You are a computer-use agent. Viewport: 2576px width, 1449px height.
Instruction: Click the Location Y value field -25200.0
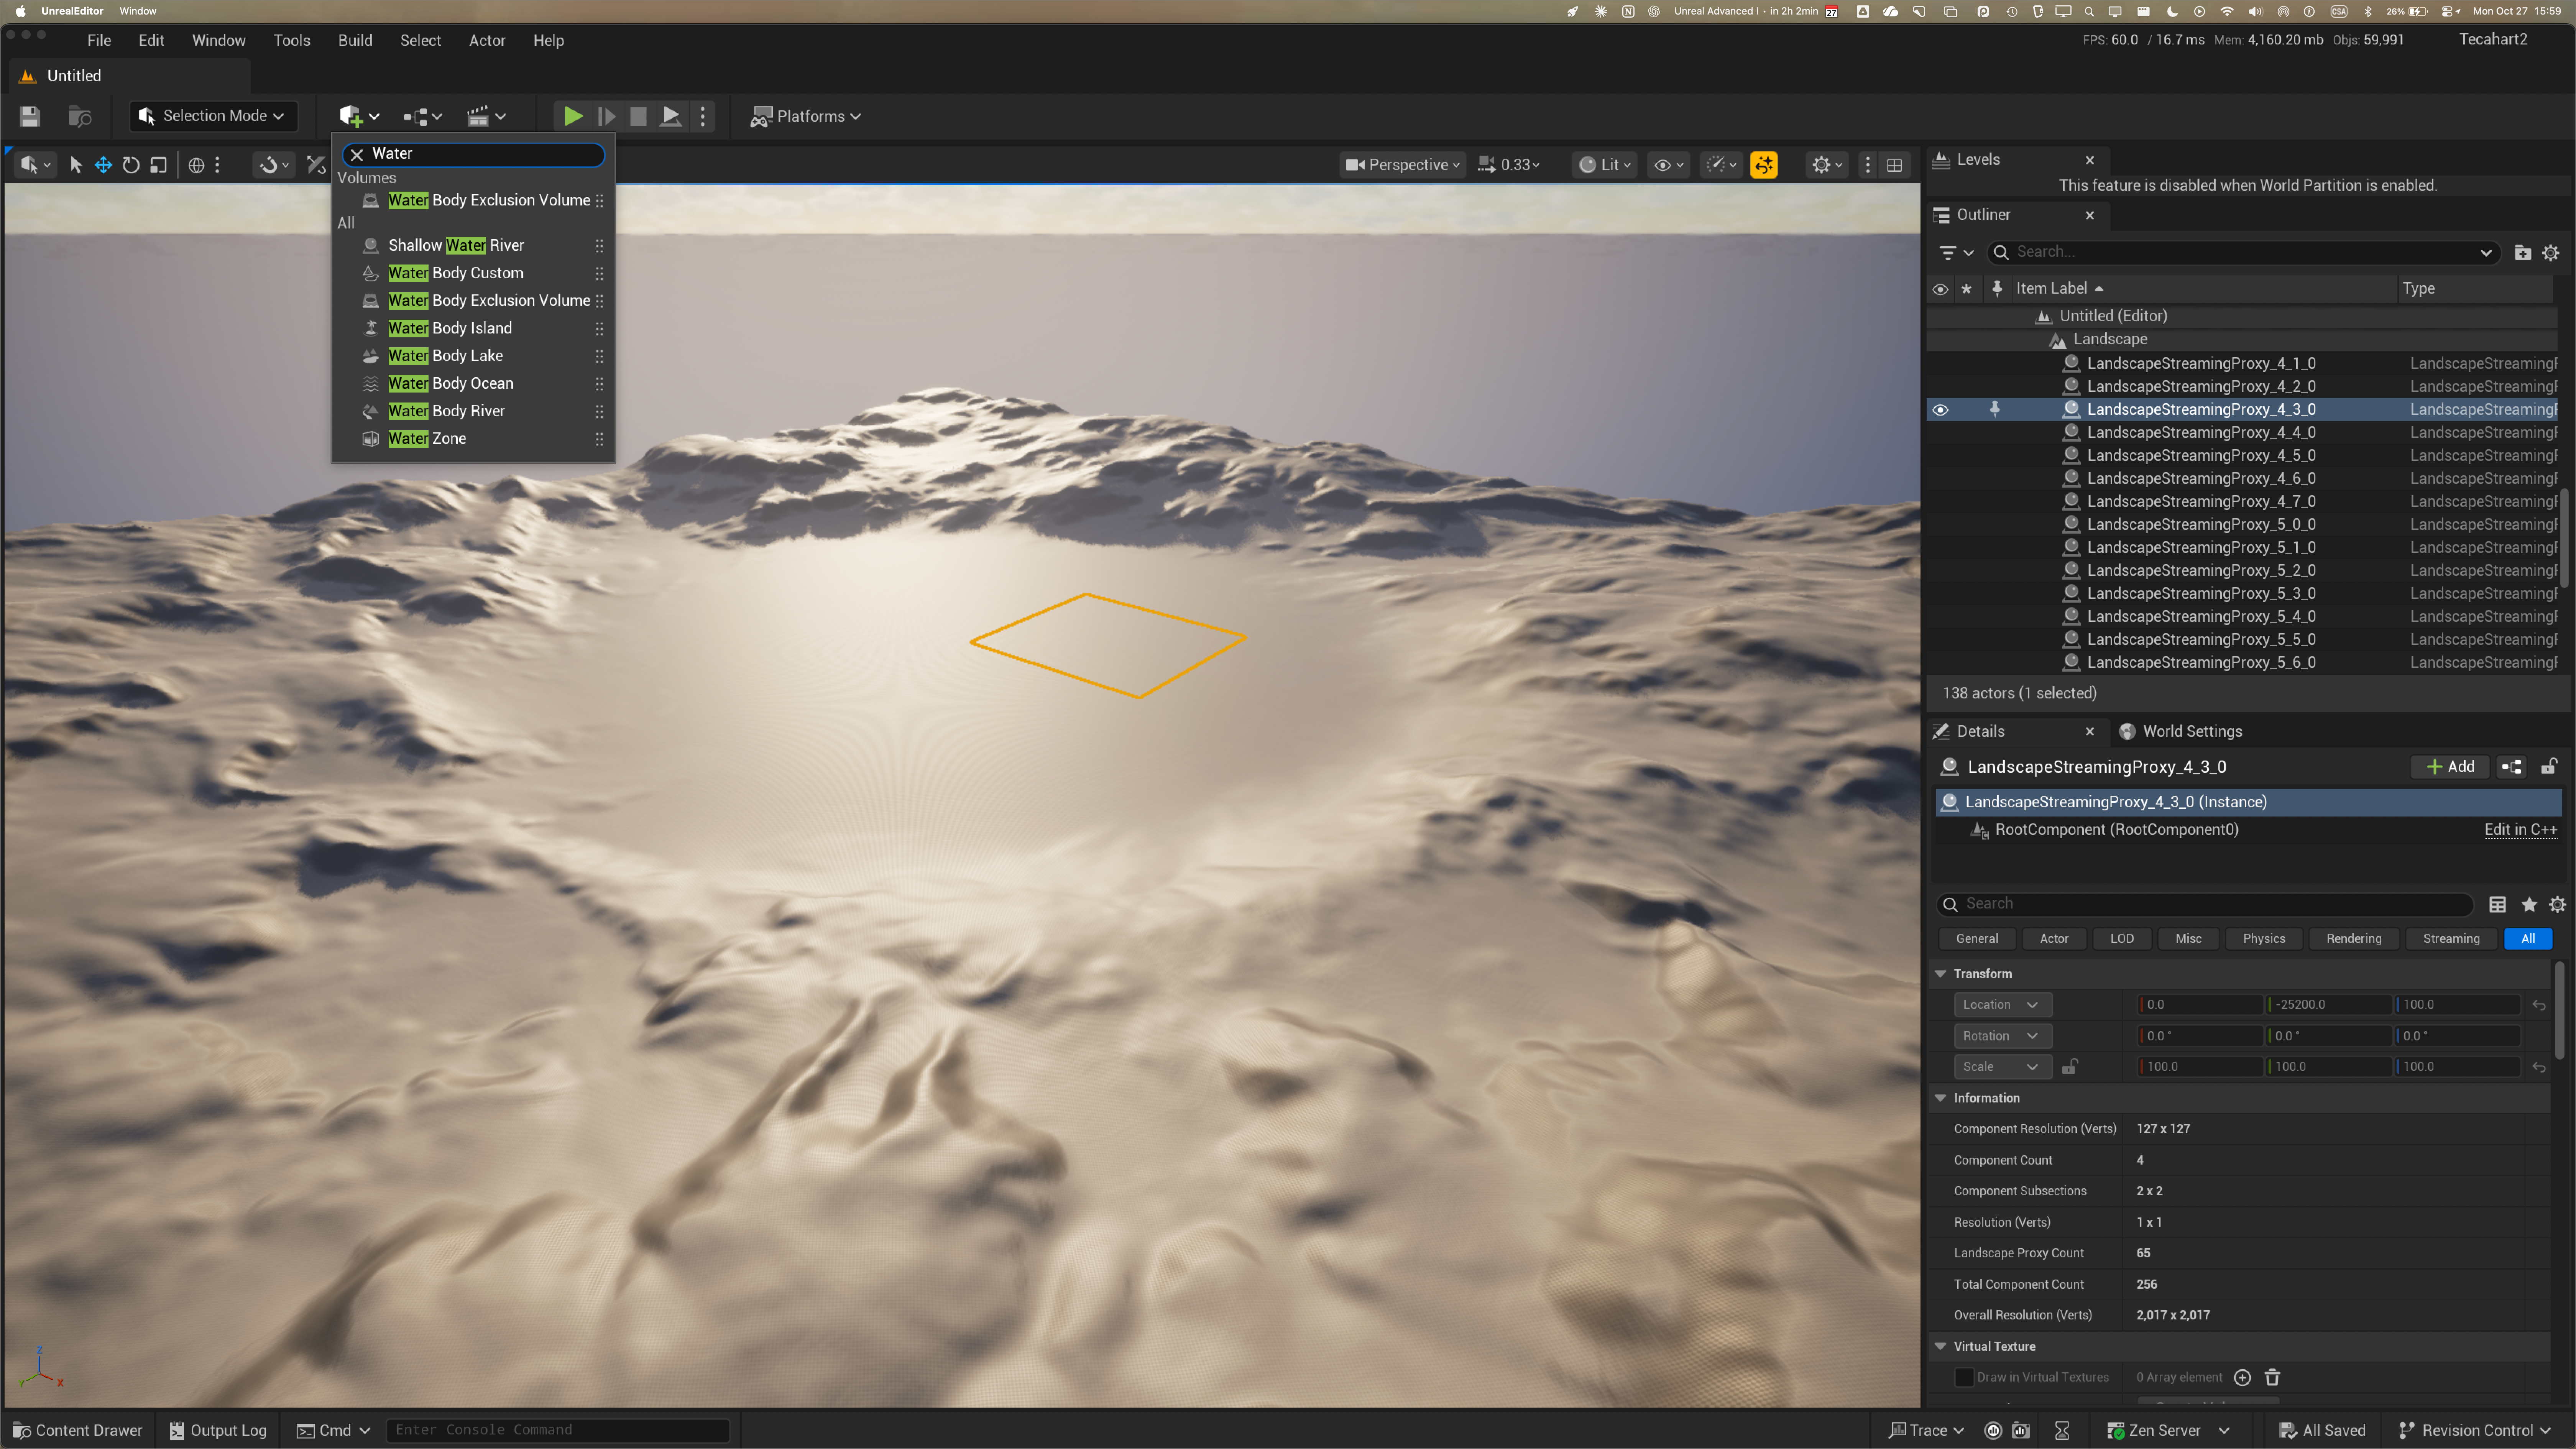pos(2329,1005)
